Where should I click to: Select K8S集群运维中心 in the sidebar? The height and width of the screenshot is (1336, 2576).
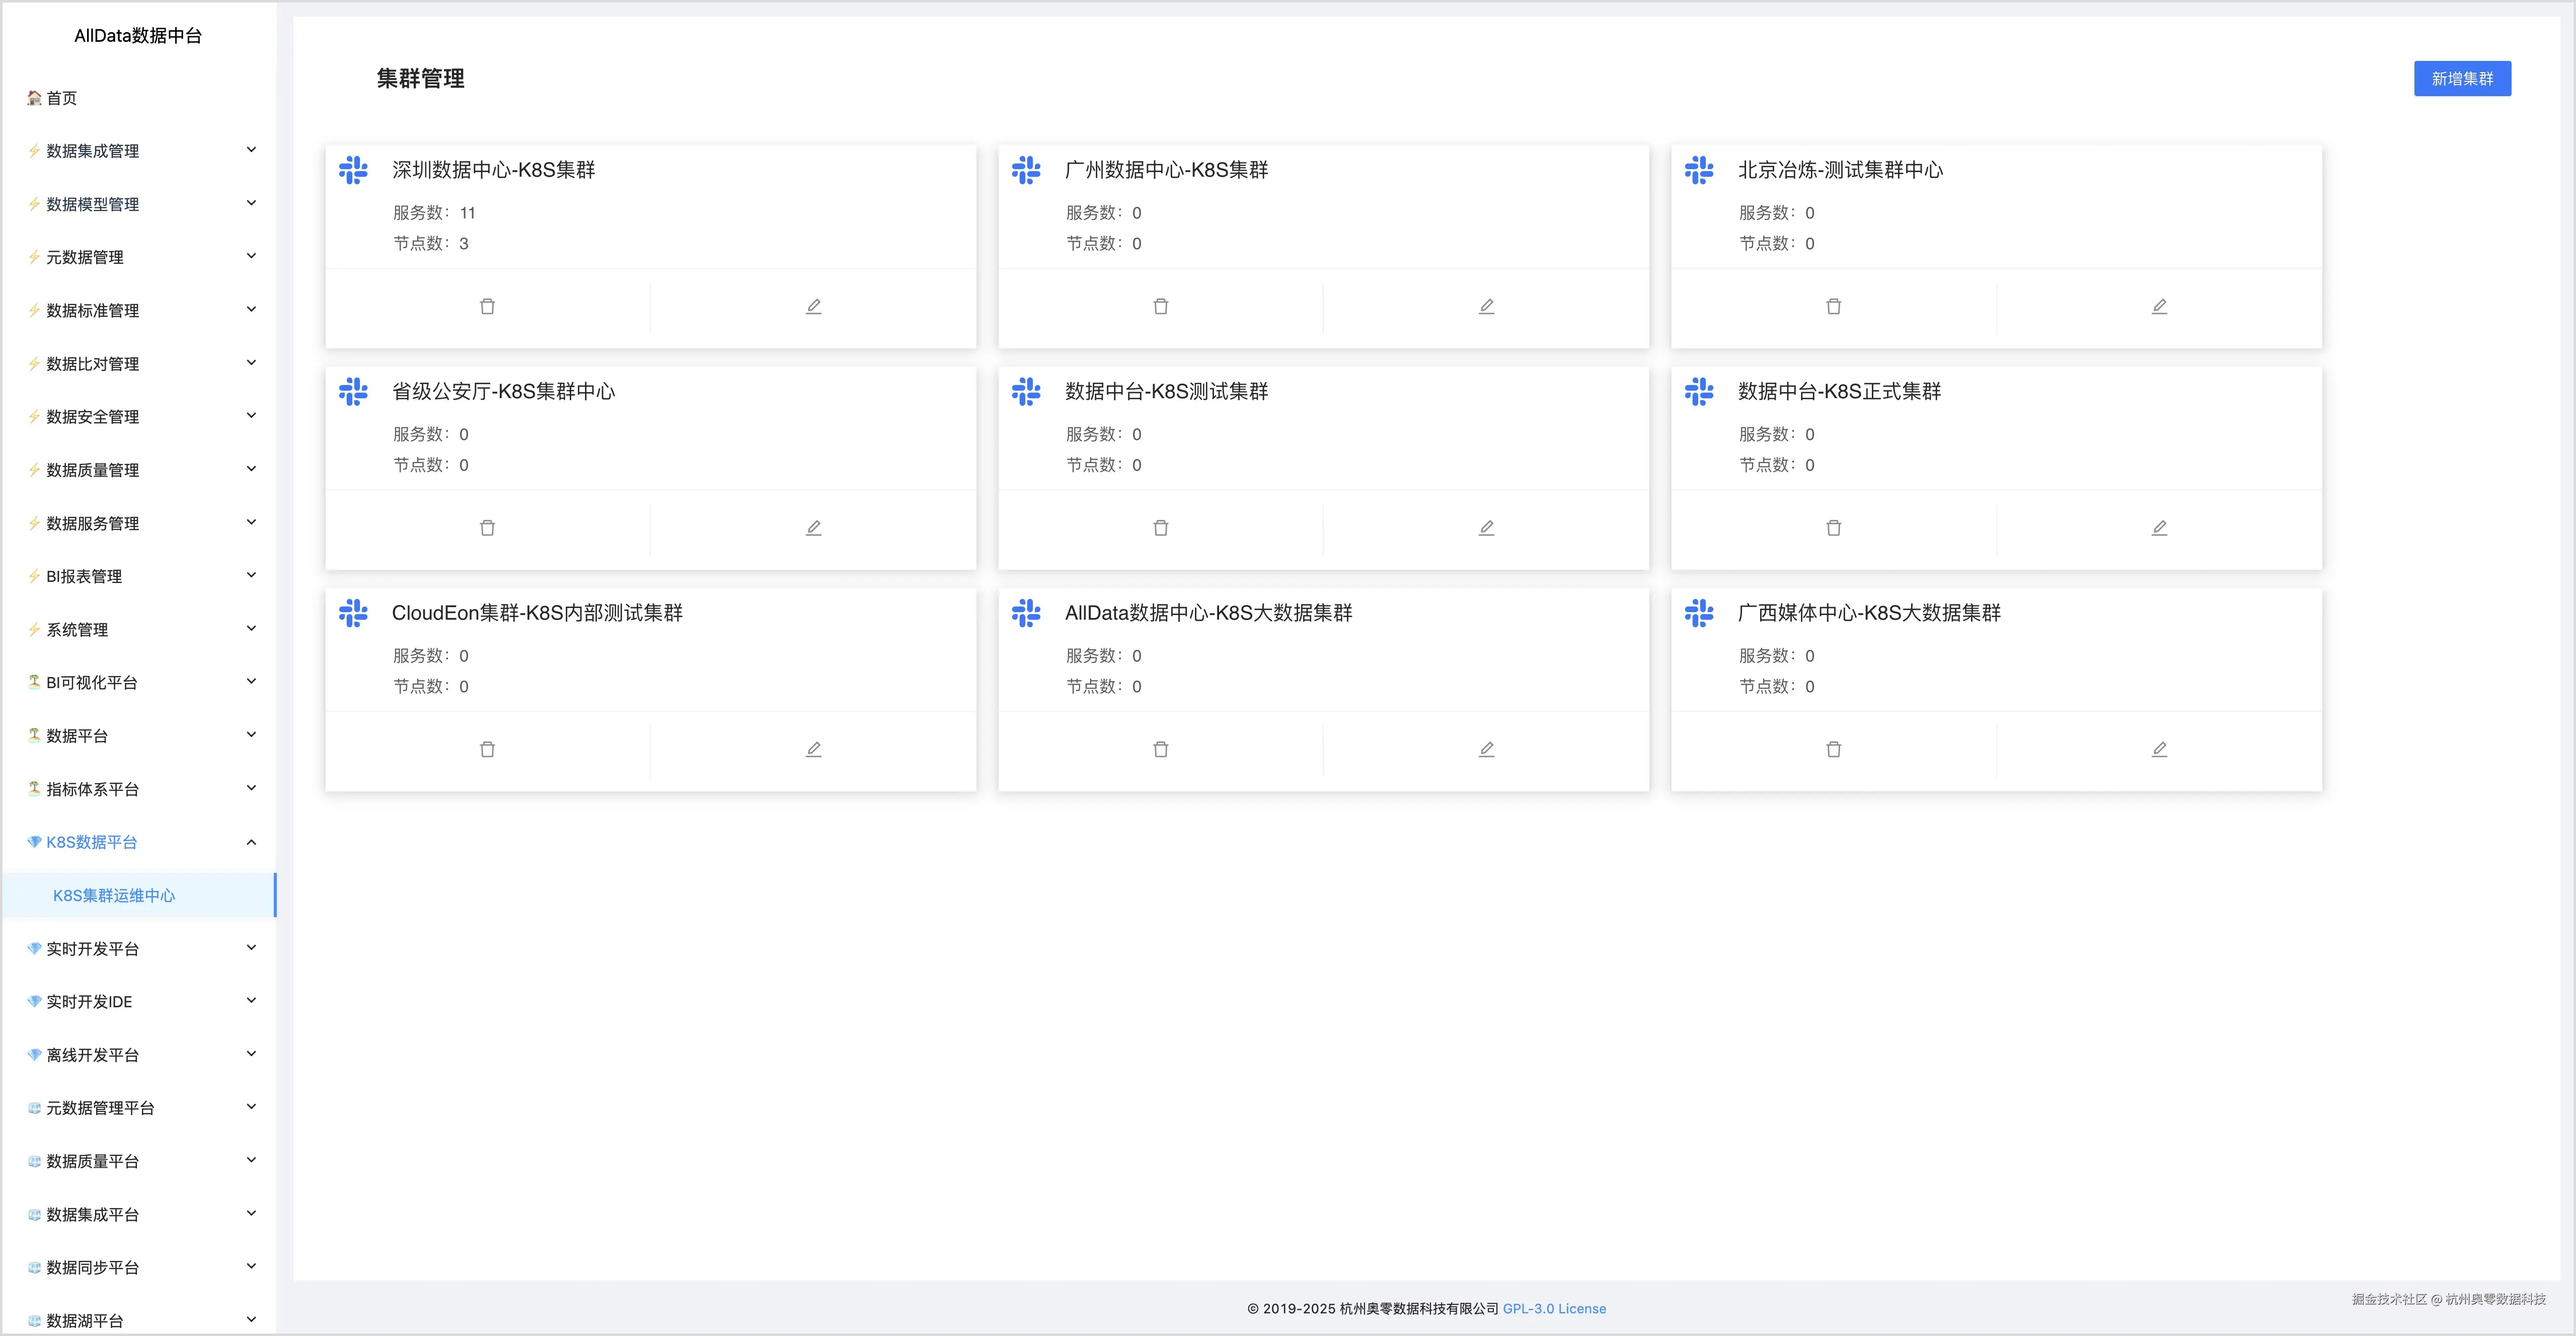tap(114, 895)
